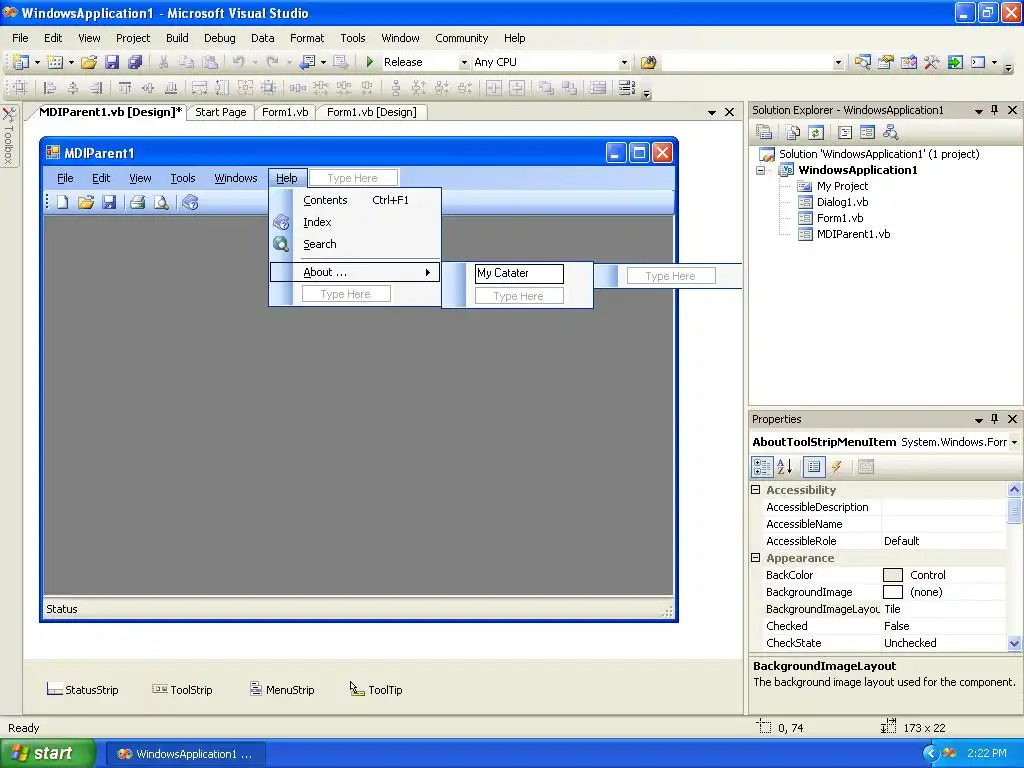This screenshot has height=768, width=1024.
Task: Collapse the Appearance property category
Action: point(756,558)
